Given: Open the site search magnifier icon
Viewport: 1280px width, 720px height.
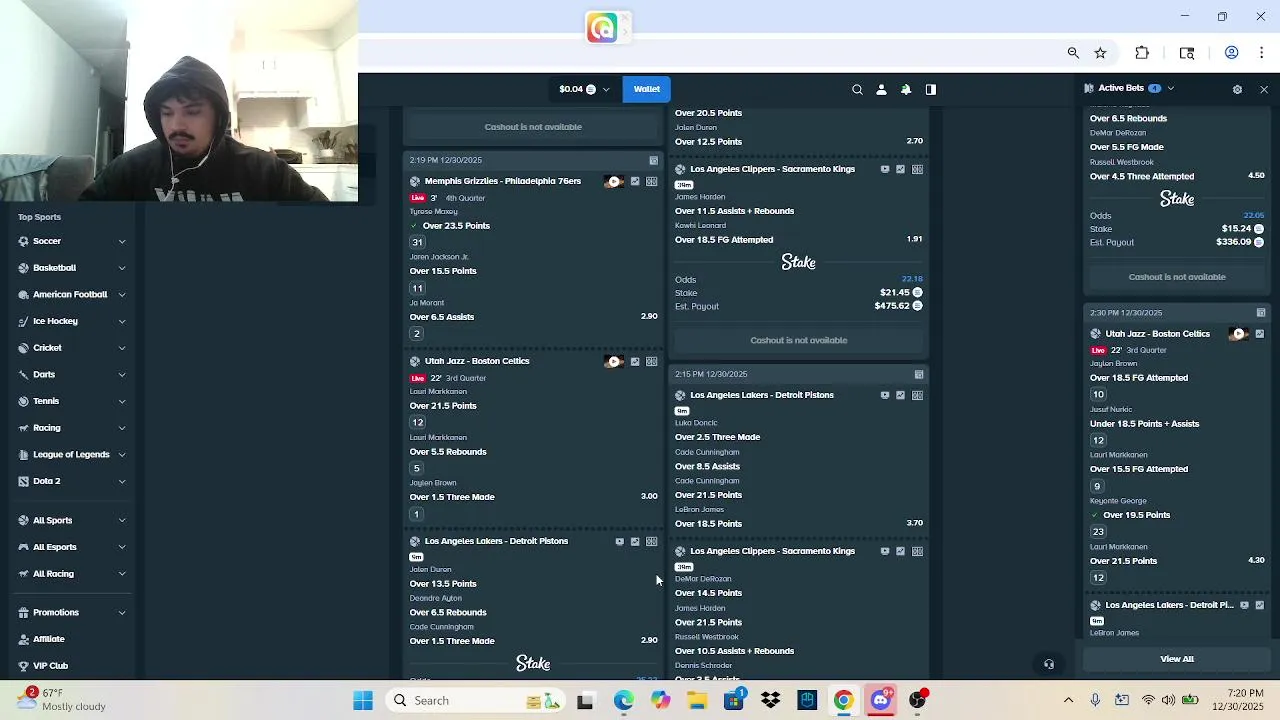Looking at the screenshot, I should tap(857, 89).
